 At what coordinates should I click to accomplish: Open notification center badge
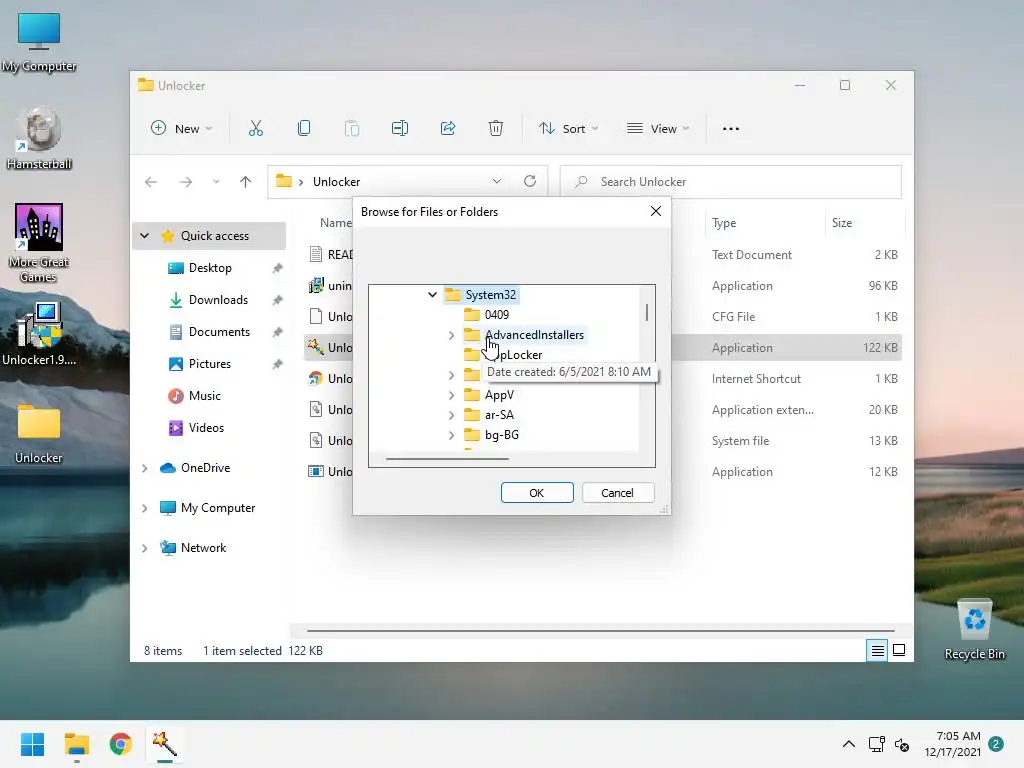click(996, 744)
